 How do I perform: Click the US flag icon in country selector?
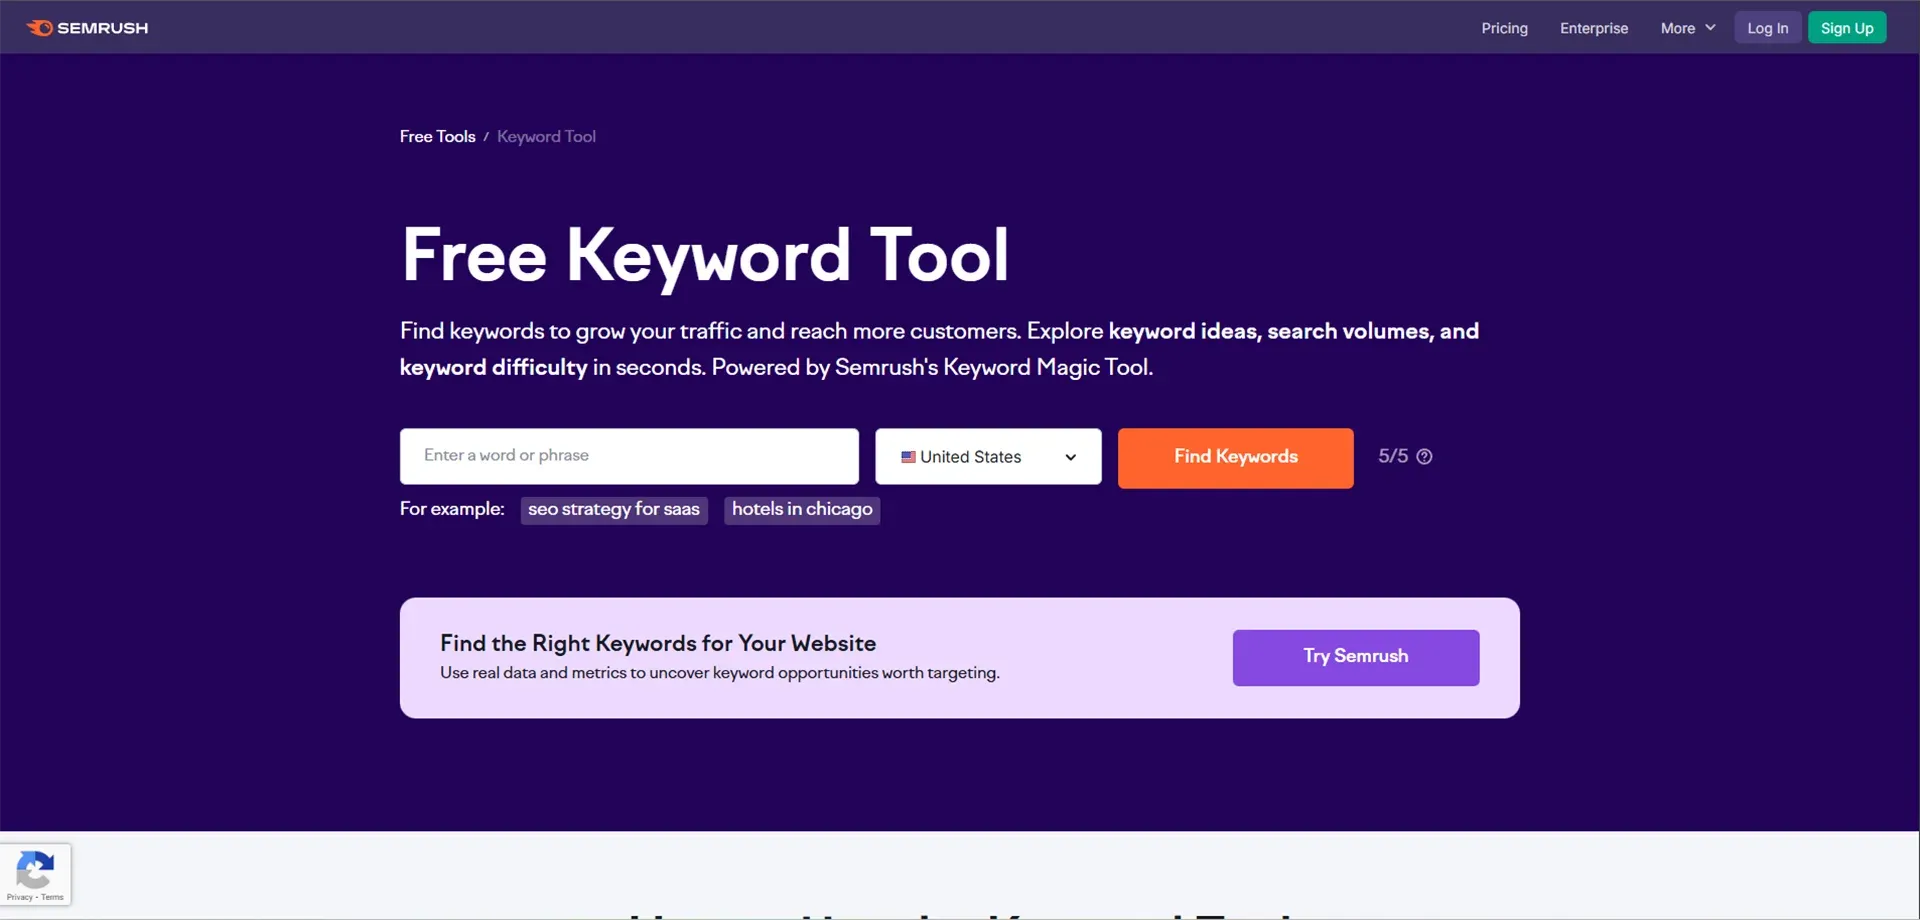(x=908, y=456)
